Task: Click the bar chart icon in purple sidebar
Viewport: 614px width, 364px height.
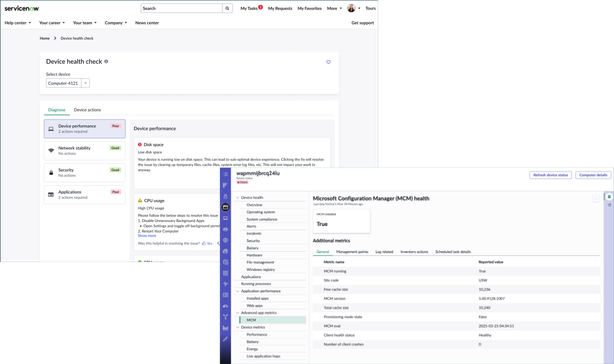Action: (226, 328)
